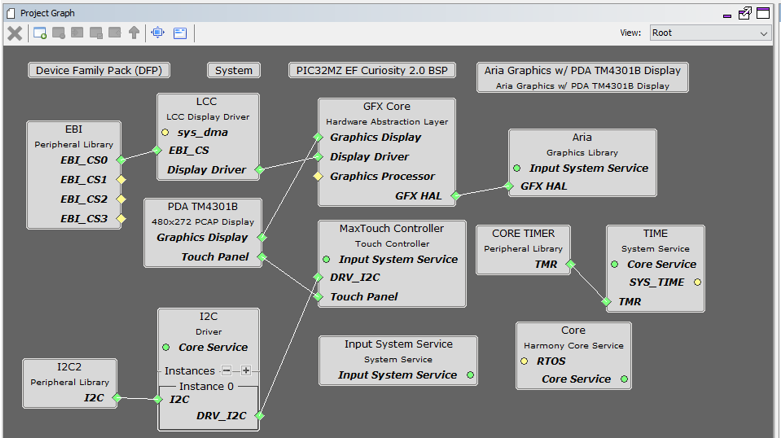Select the I2C2 Peripheral Library node title
The image size is (783, 445).
click(69, 367)
